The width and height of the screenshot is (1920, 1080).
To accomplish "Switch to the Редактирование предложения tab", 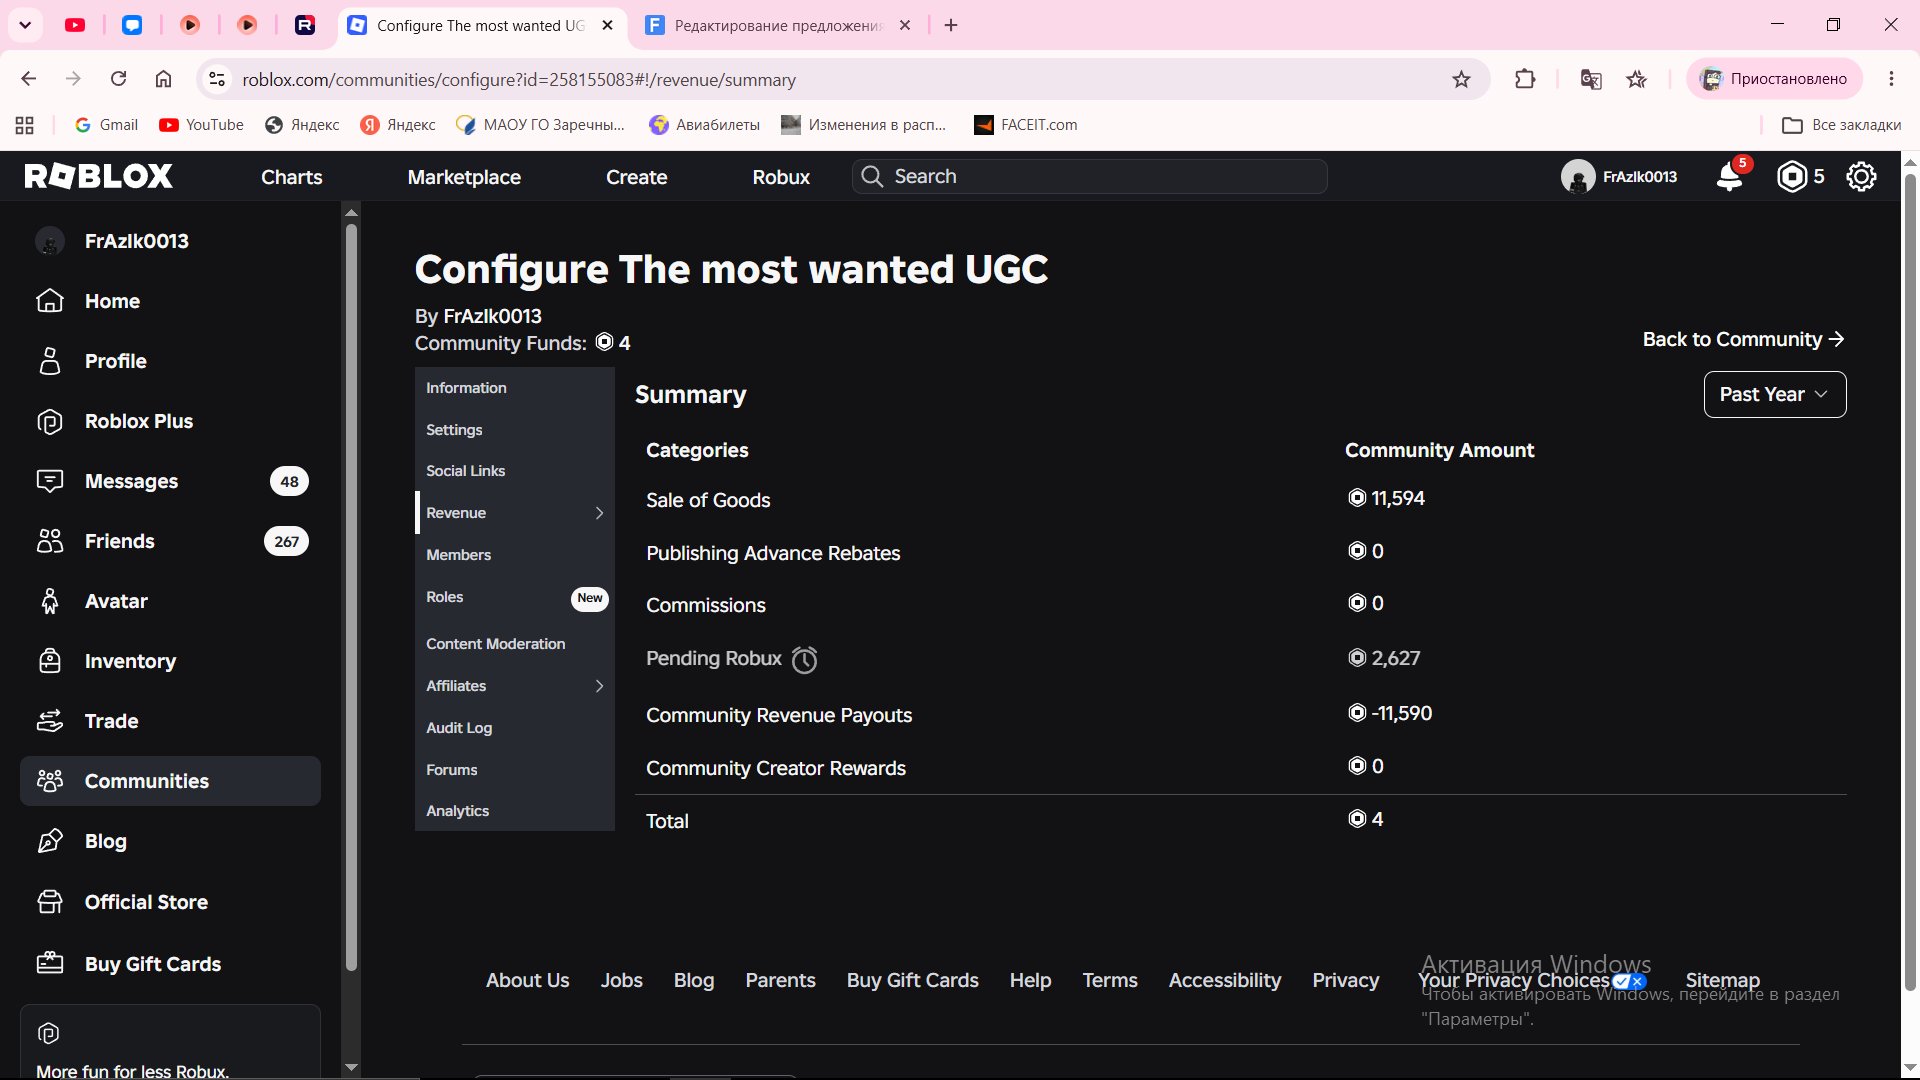I will click(778, 25).
